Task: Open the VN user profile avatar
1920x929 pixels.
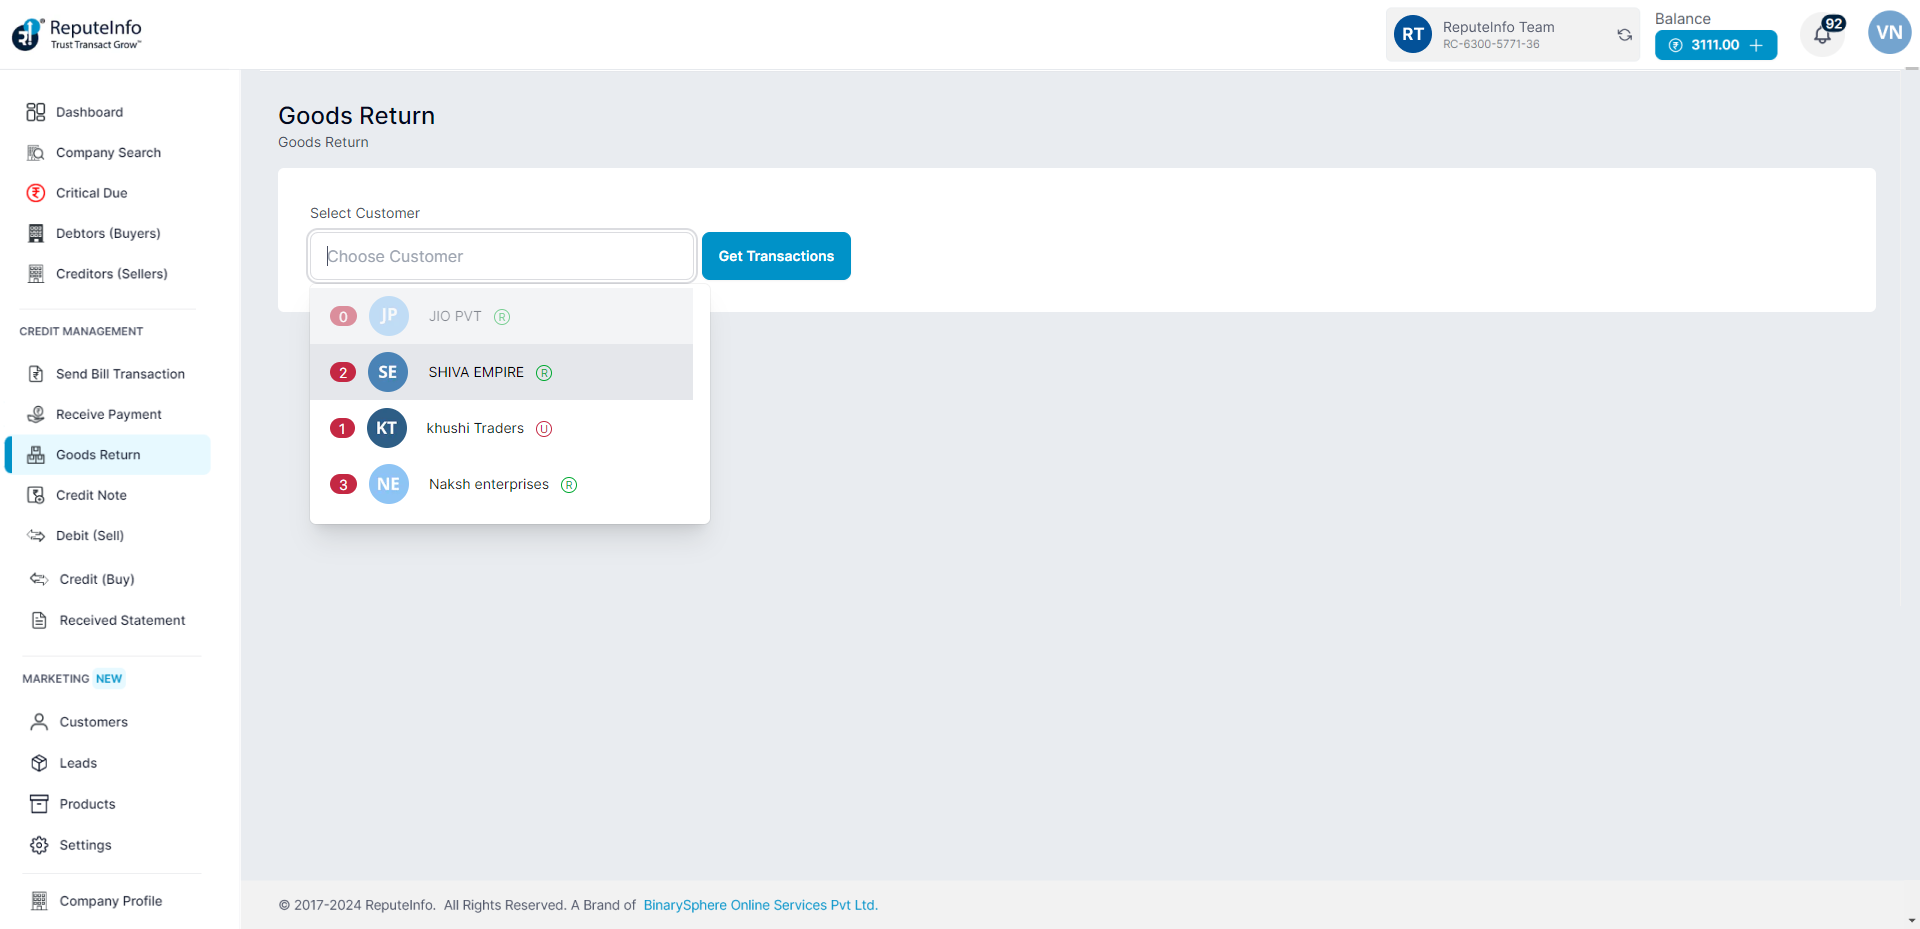Action: point(1889,33)
